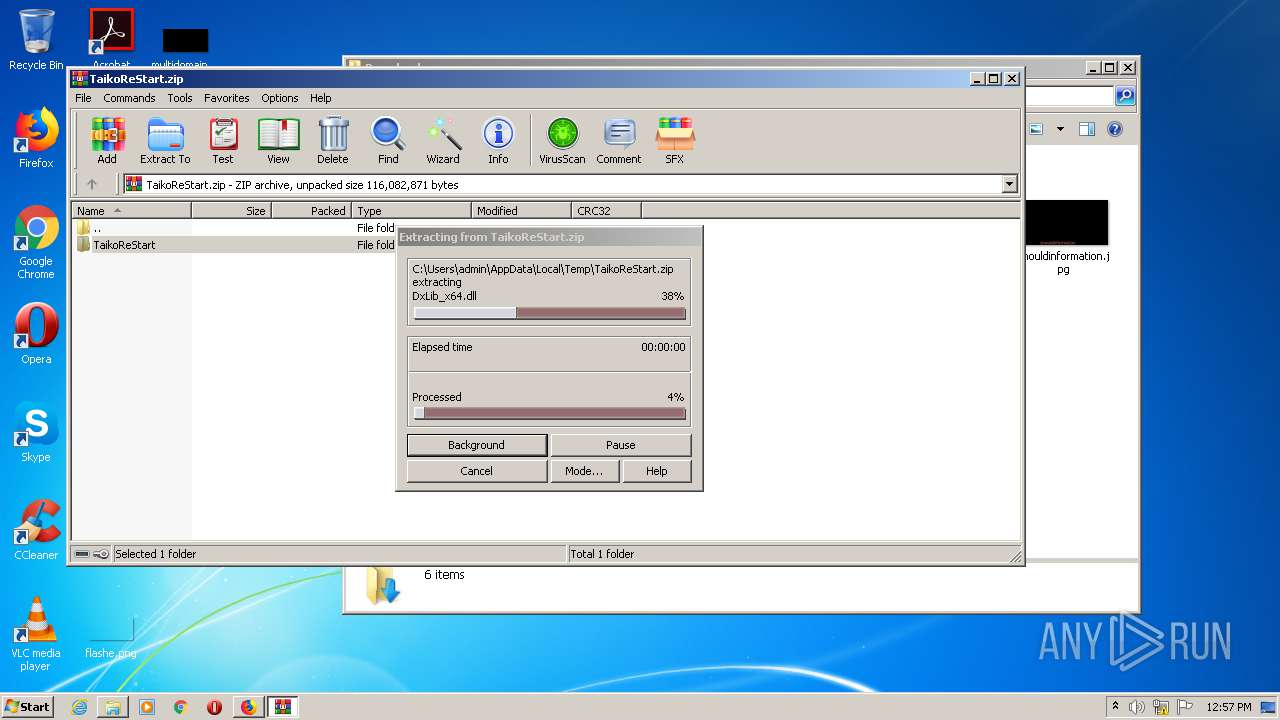The height and width of the screenshot is (720, 1280).
Task: Go up one level arrow
Action: pyautogui.click(x=92, y=184)
